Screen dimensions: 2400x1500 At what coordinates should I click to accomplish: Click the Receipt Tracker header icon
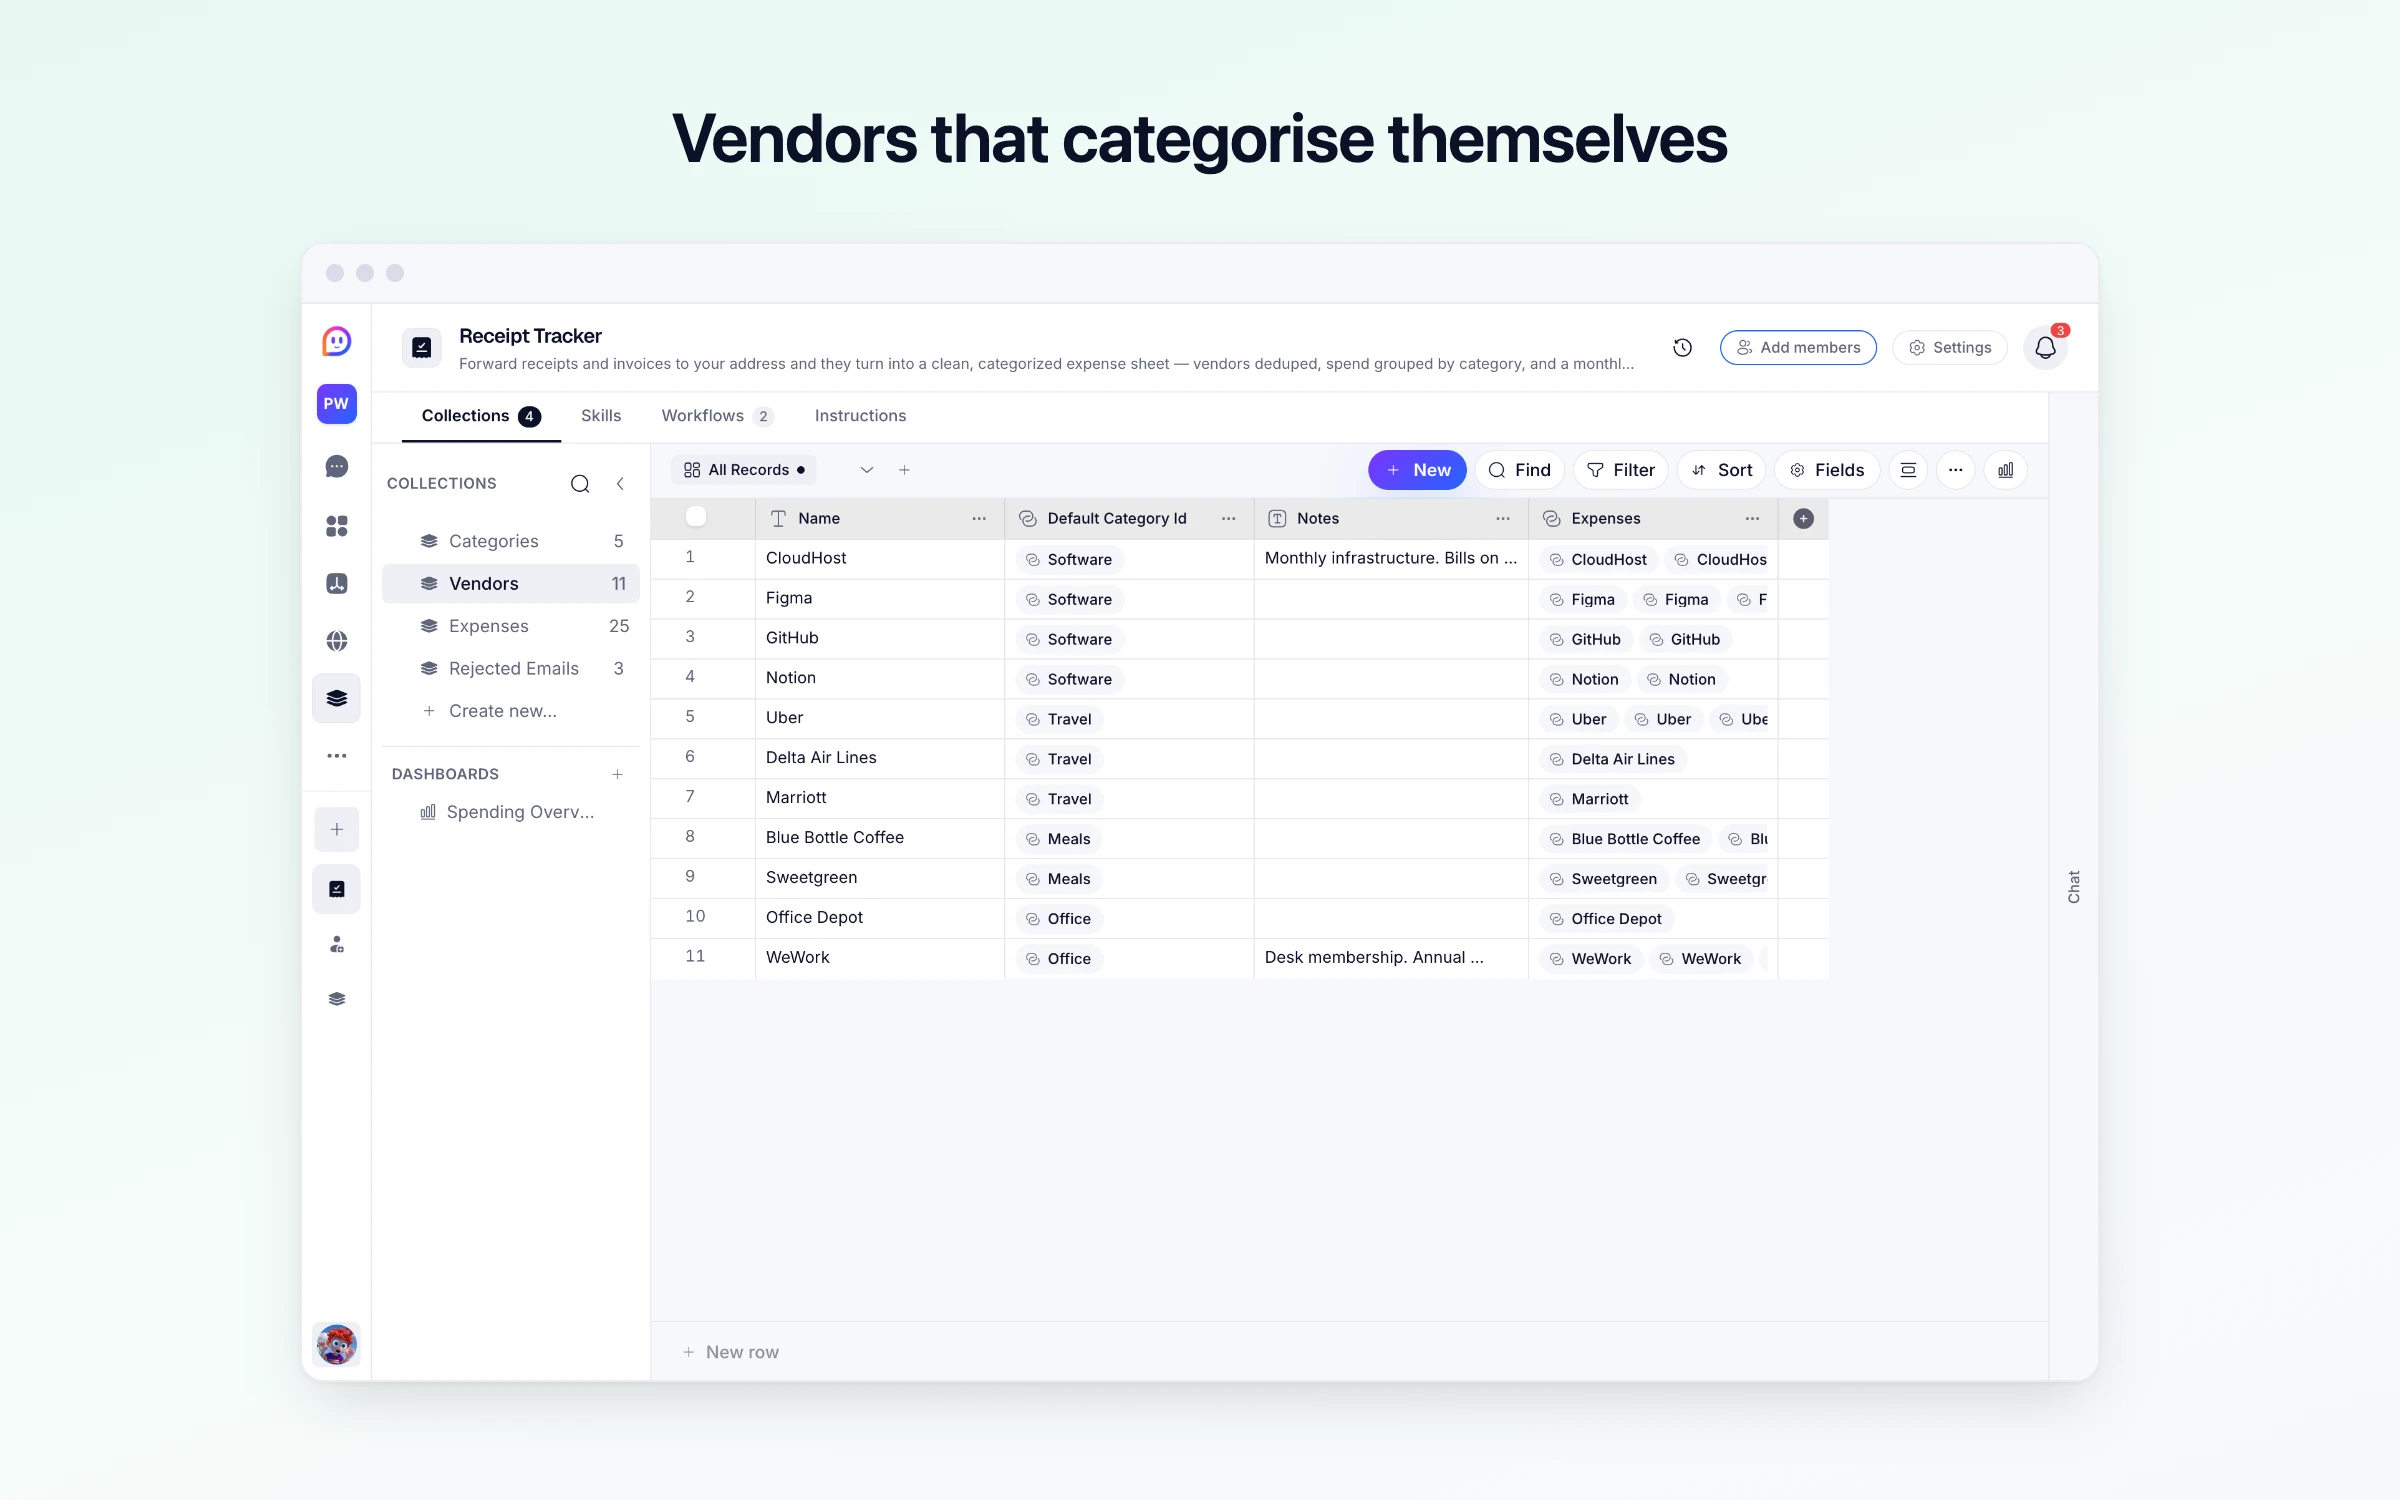pyautogui.click(x=422, y=347)
